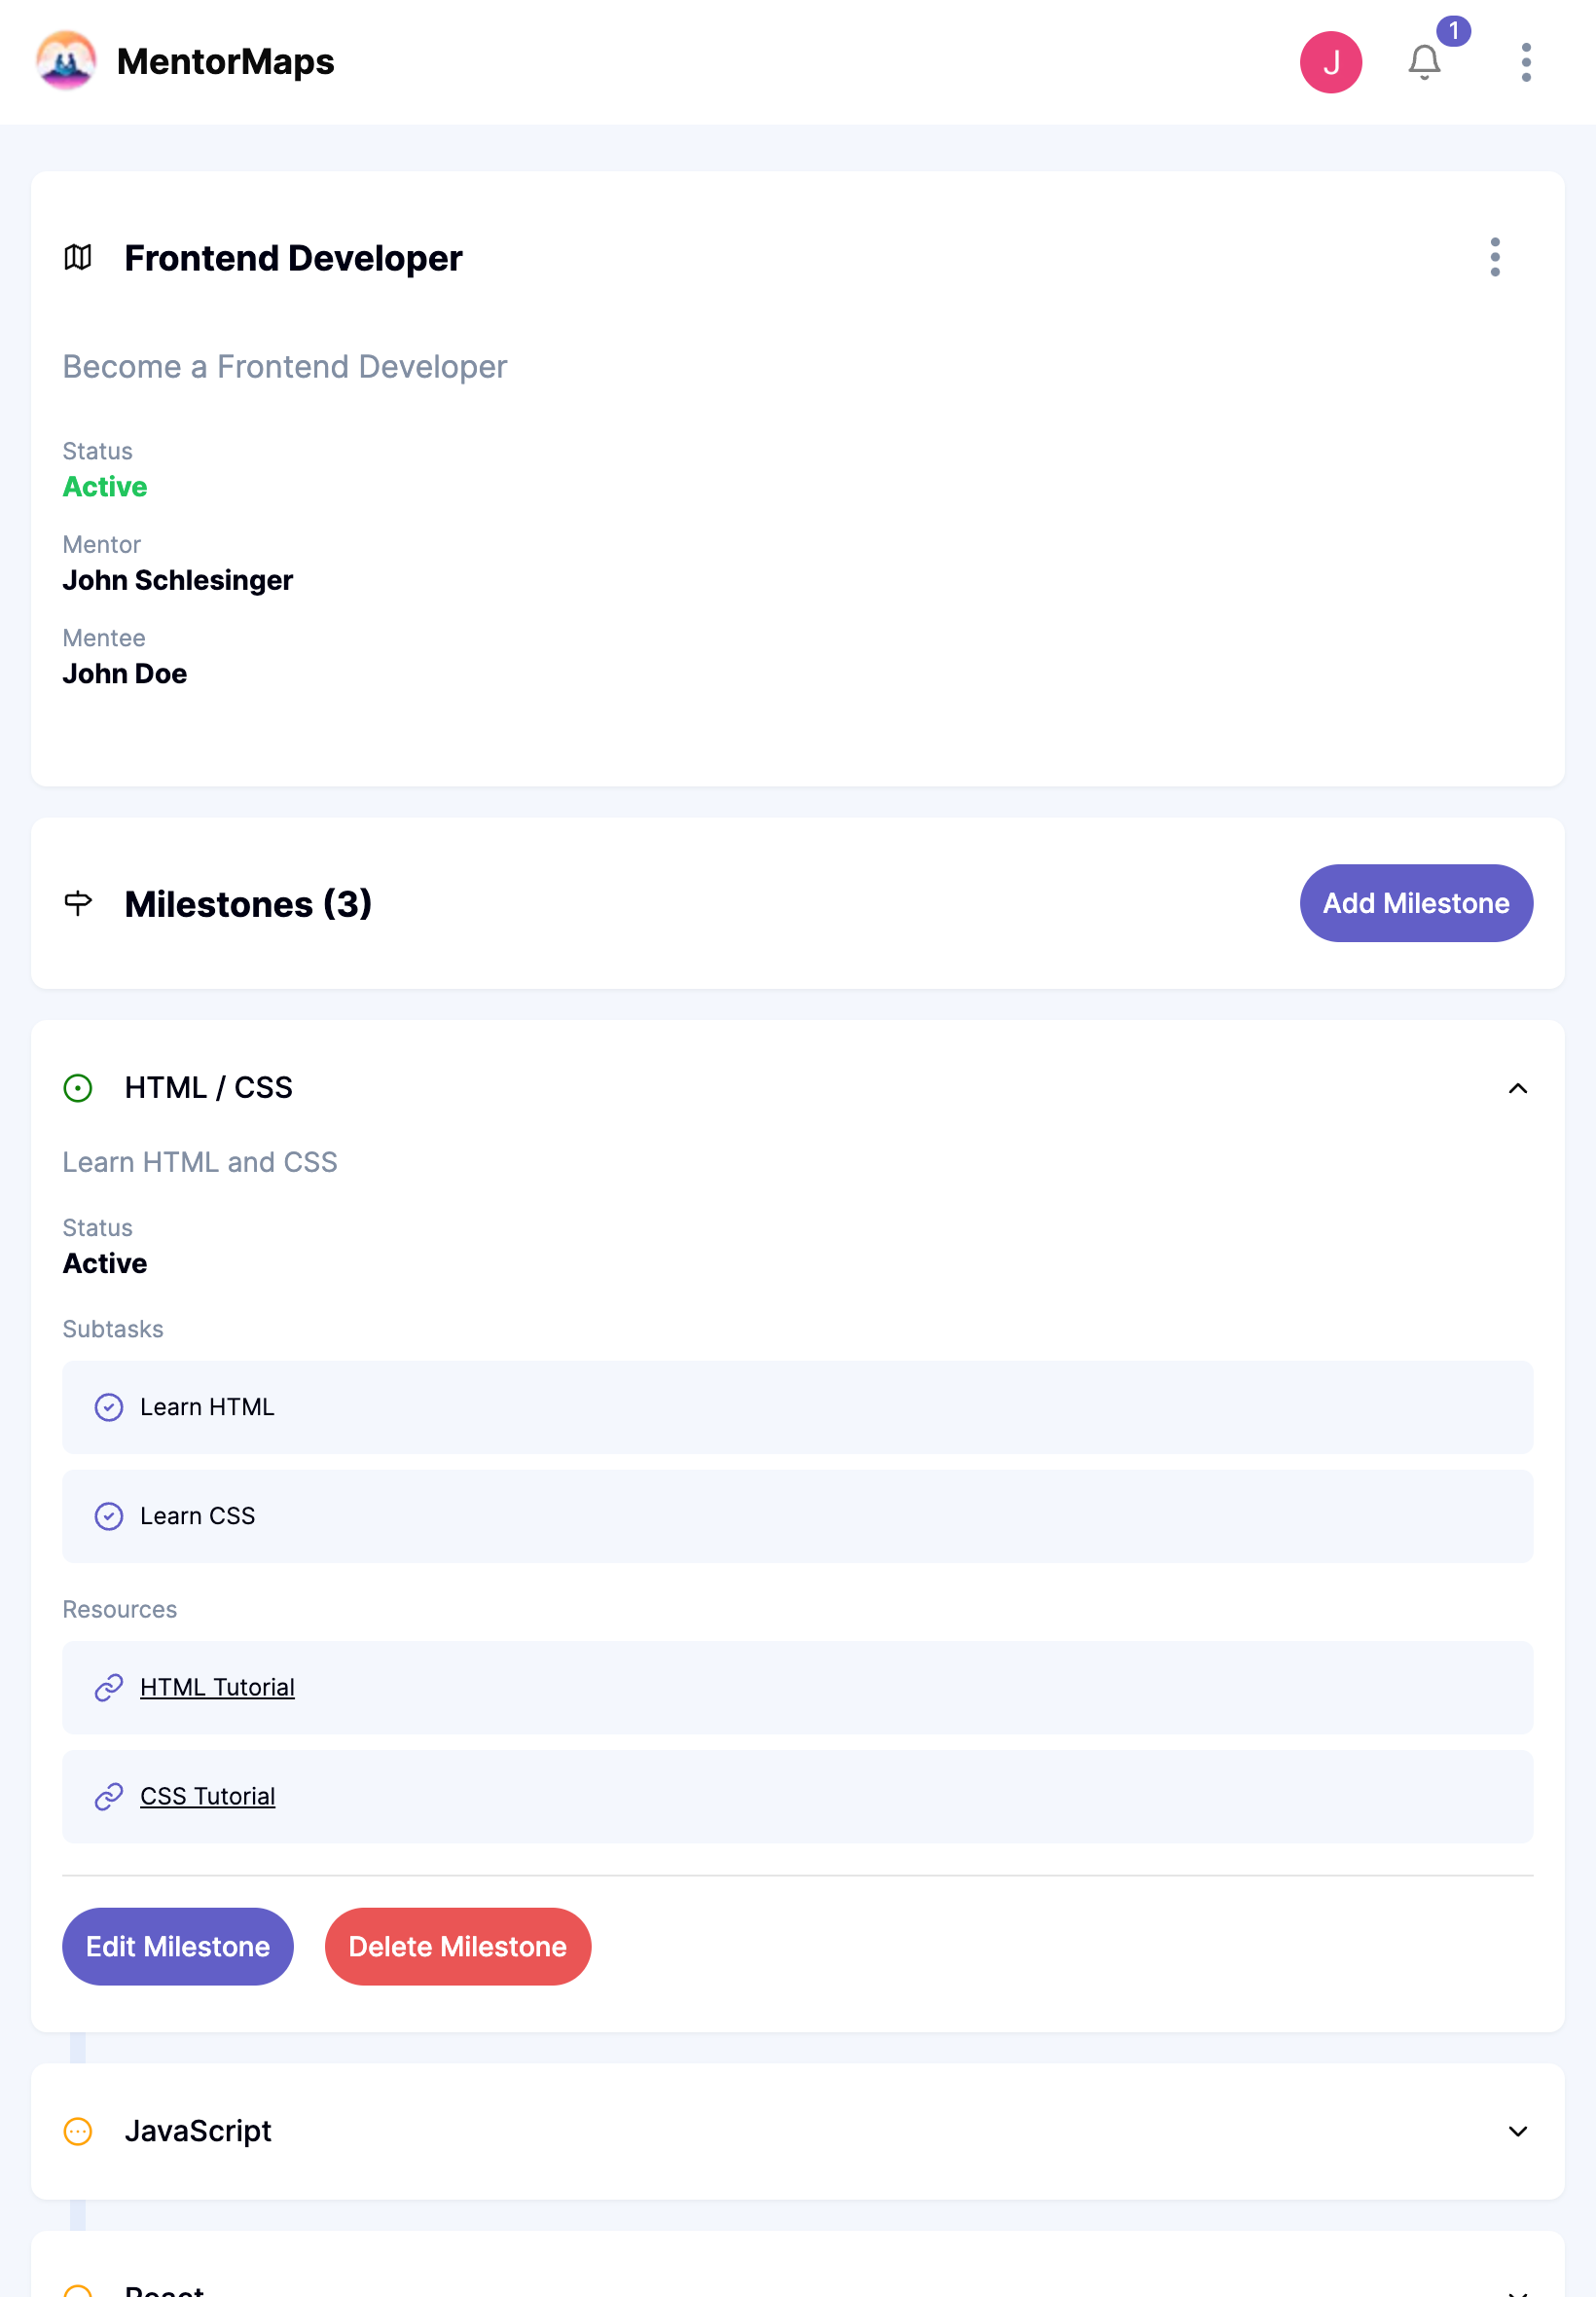Open the HTML Tutorial link
Viewport: 1596px width, 2297px height.
click(x=217, y=1687)
